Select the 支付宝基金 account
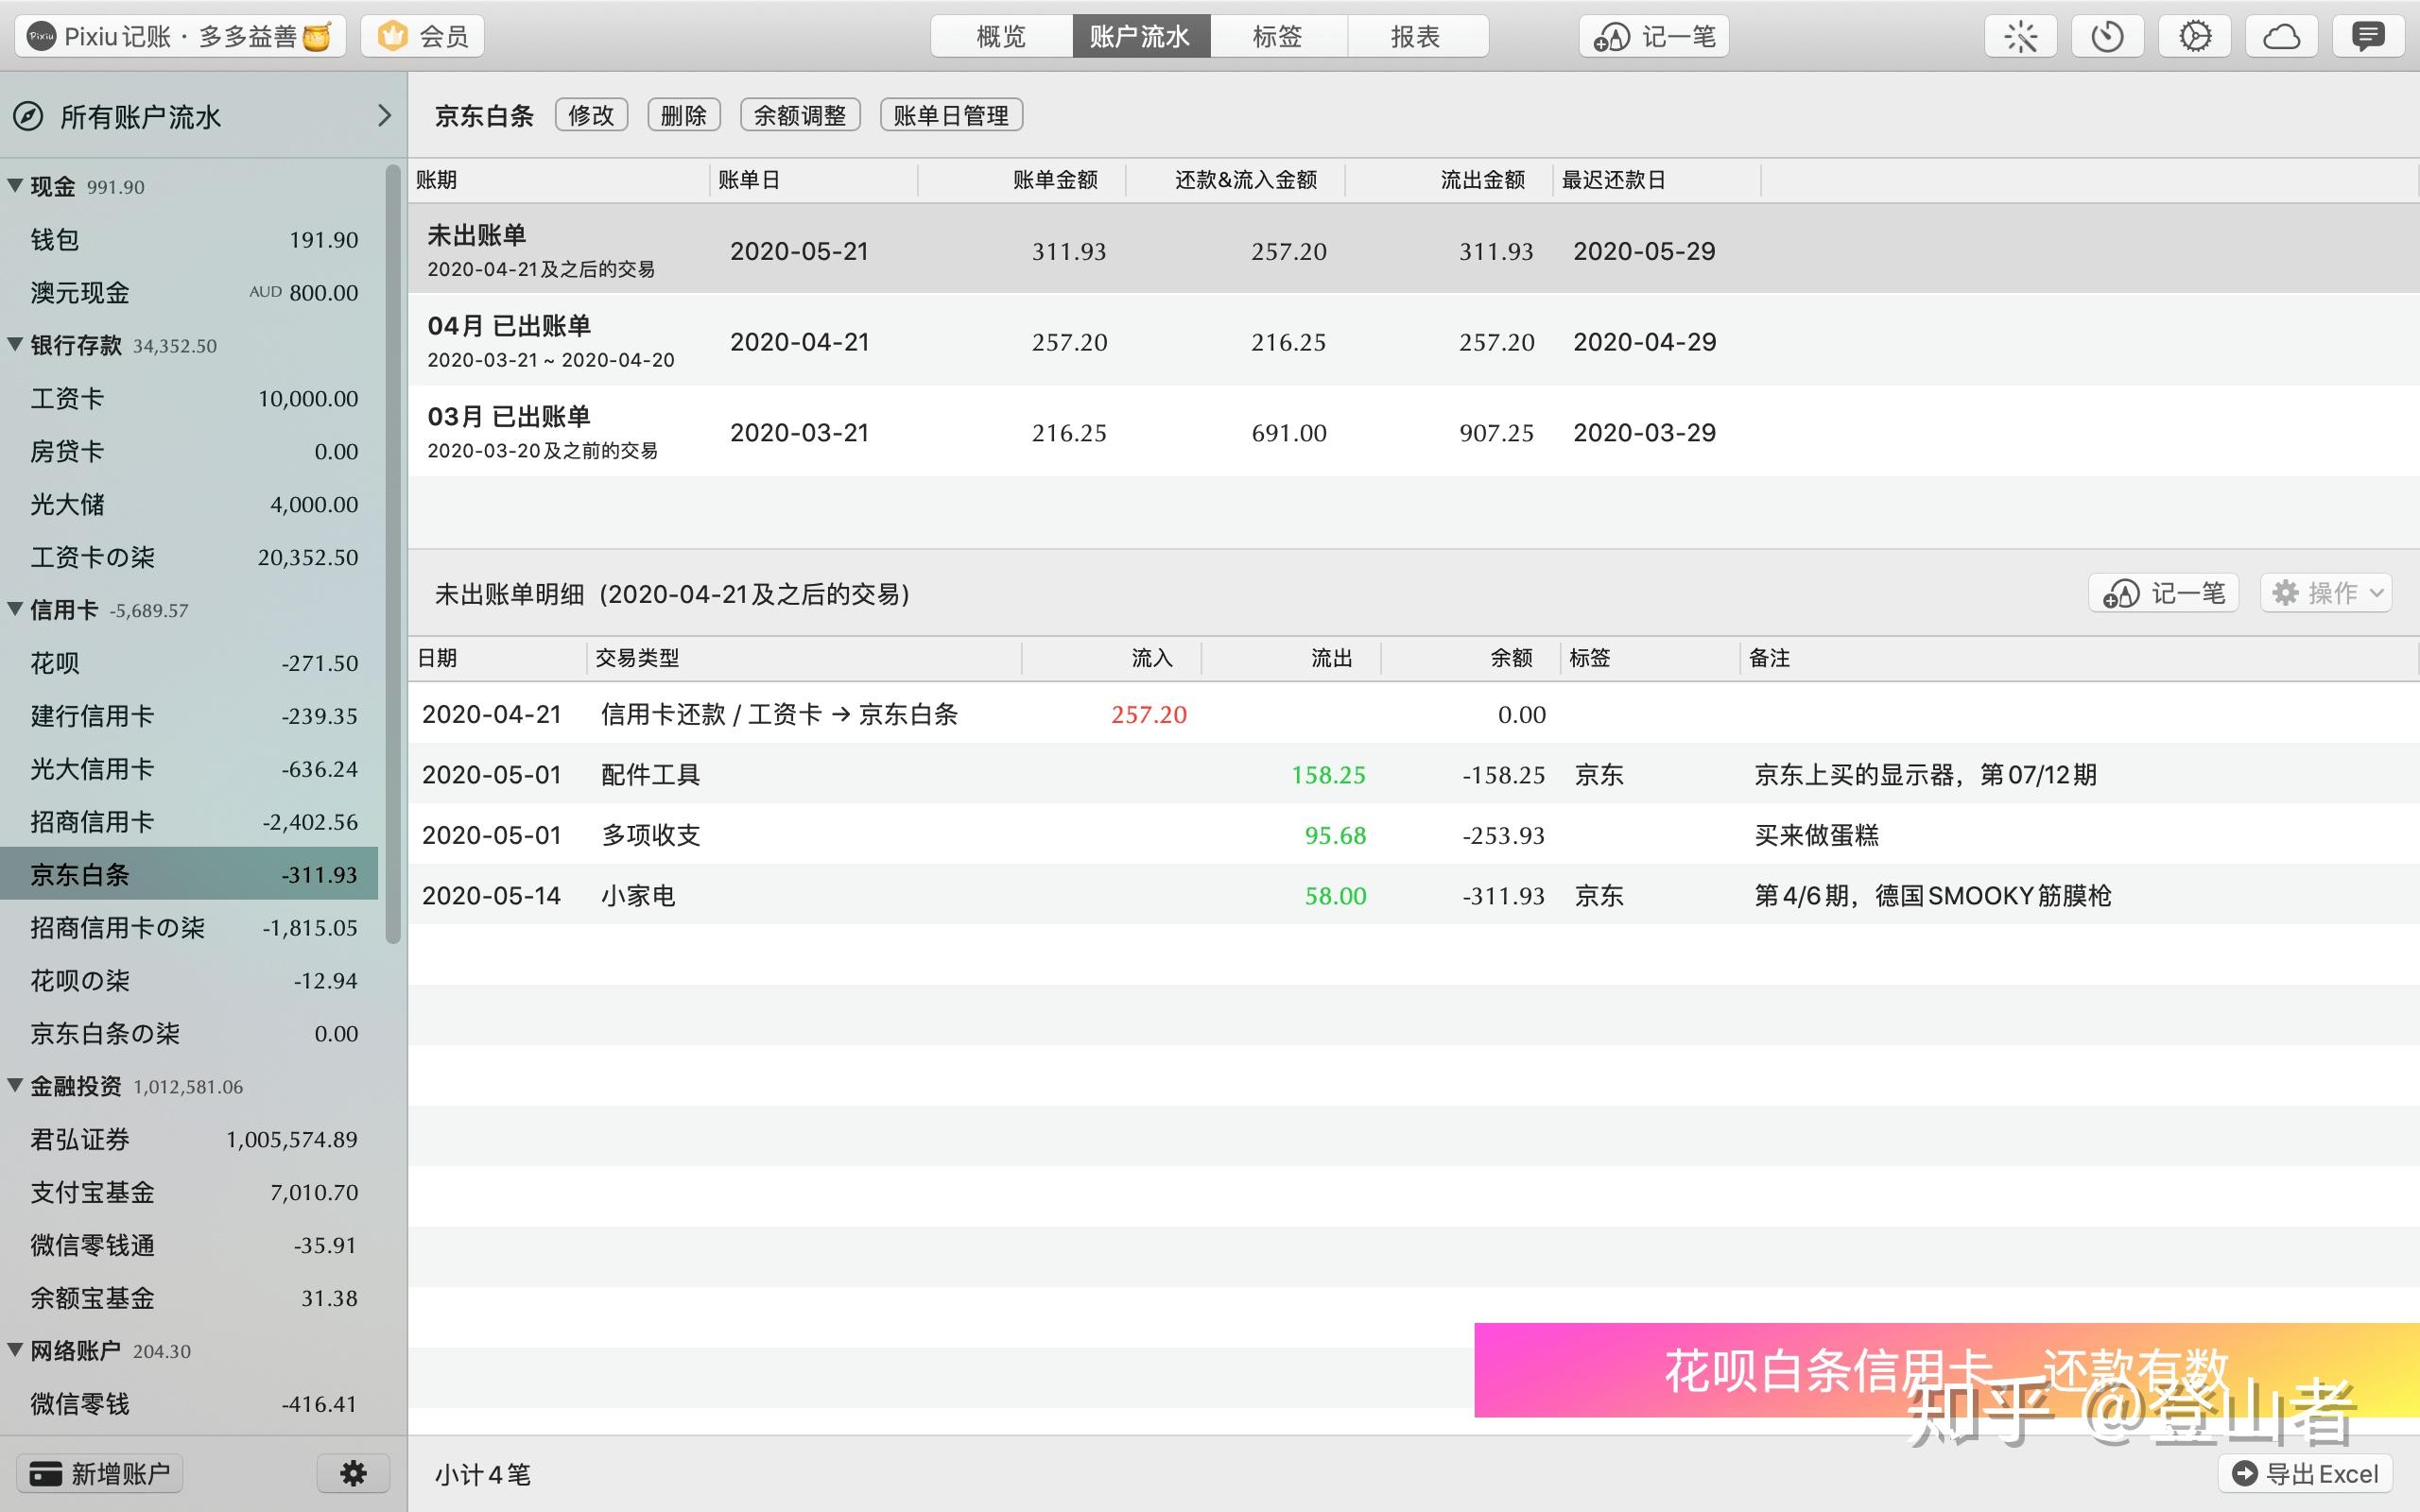Viewport: 2420px width, 1512px height. point(190,1193)
